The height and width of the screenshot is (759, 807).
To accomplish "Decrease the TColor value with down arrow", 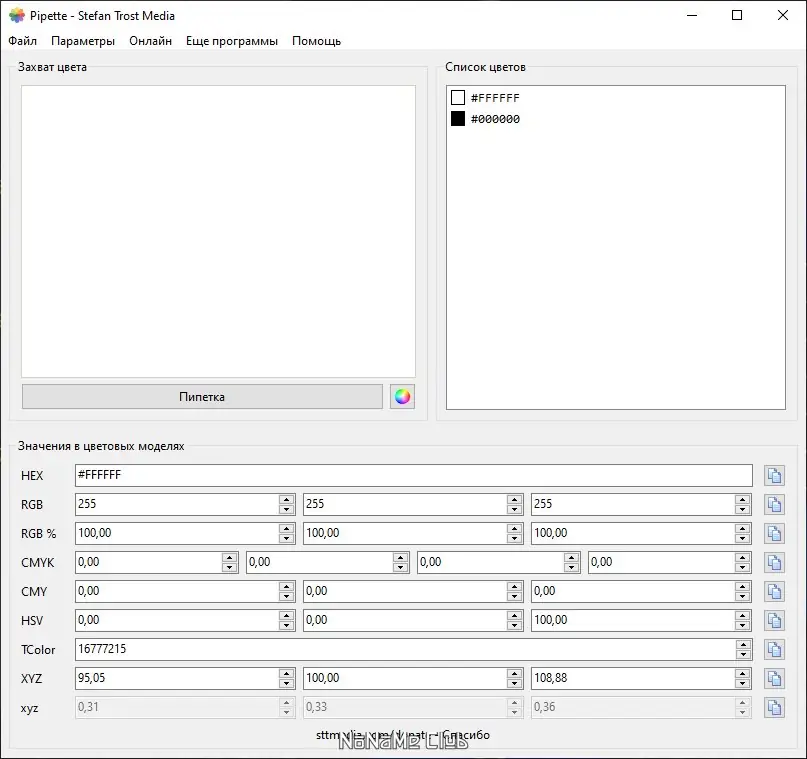I will click(743, 655).
